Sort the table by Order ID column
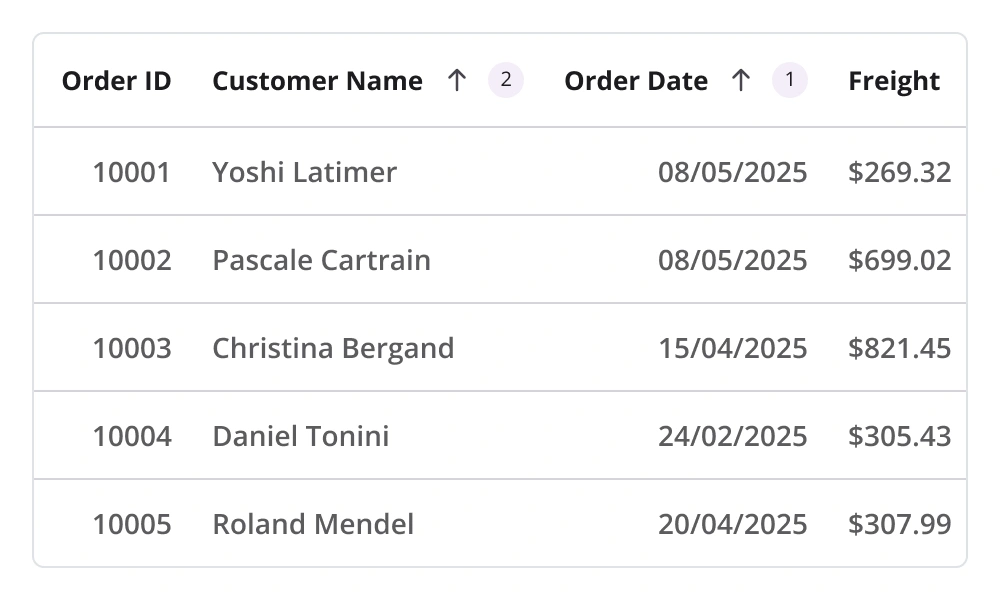Image resolution: width=1000 pixels, height=600 pixels. coord(117,81)
